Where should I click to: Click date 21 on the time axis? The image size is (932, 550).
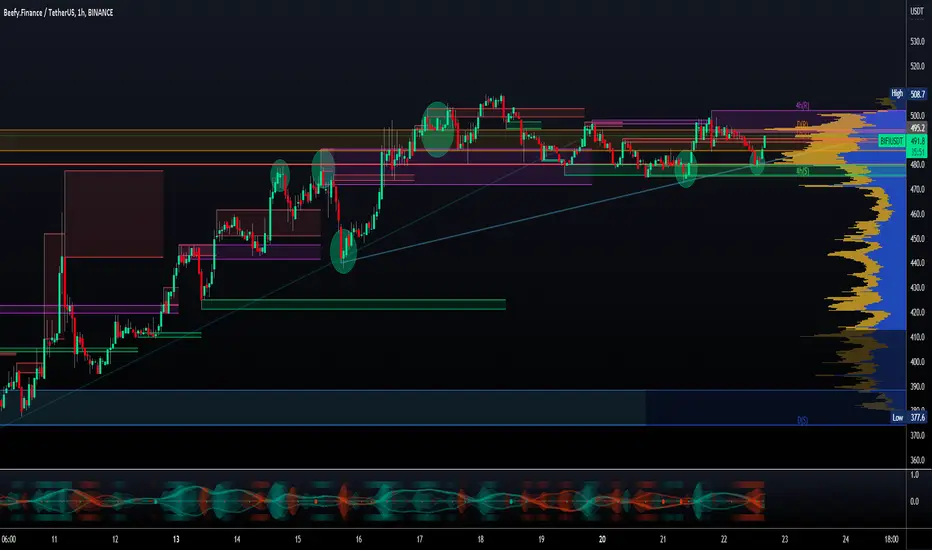click(663, 539)
